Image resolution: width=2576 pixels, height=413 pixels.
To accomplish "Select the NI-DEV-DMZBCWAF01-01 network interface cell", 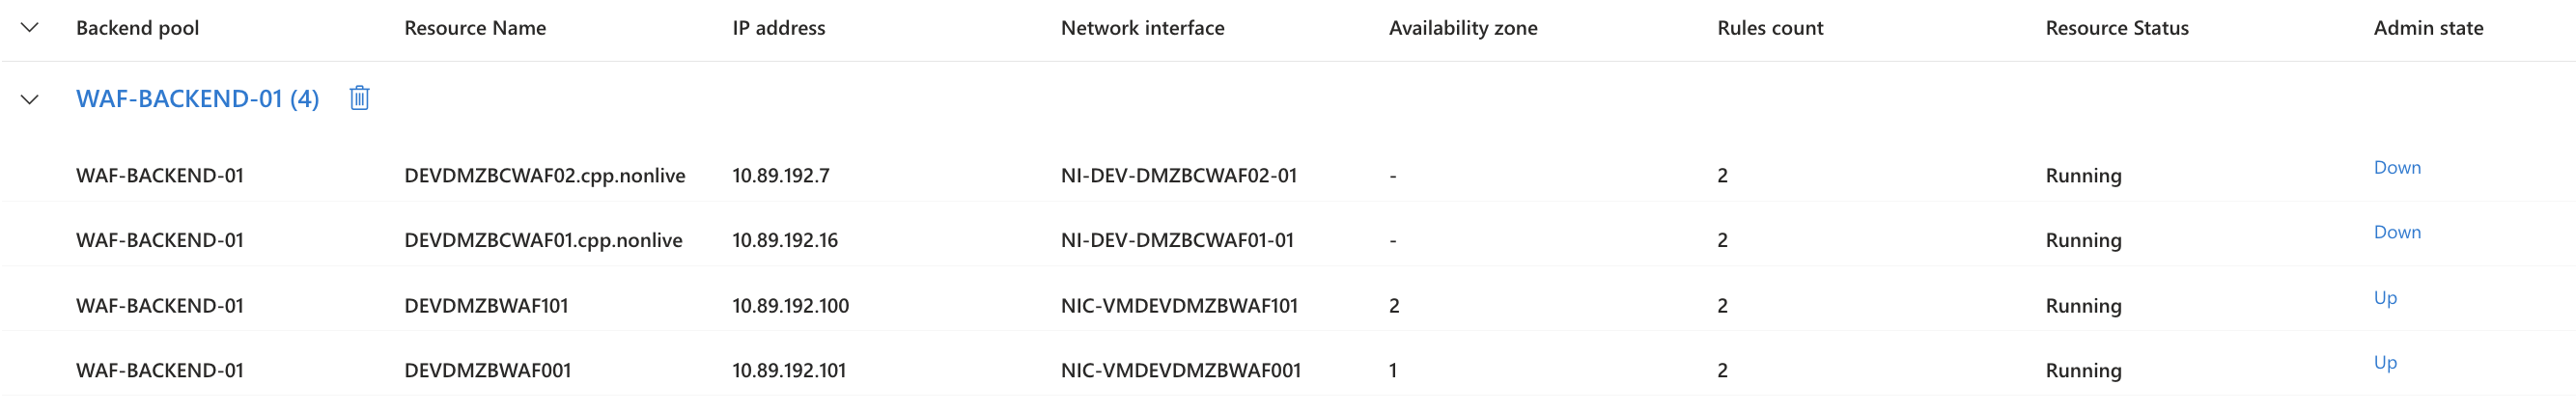I will 1177,240.
